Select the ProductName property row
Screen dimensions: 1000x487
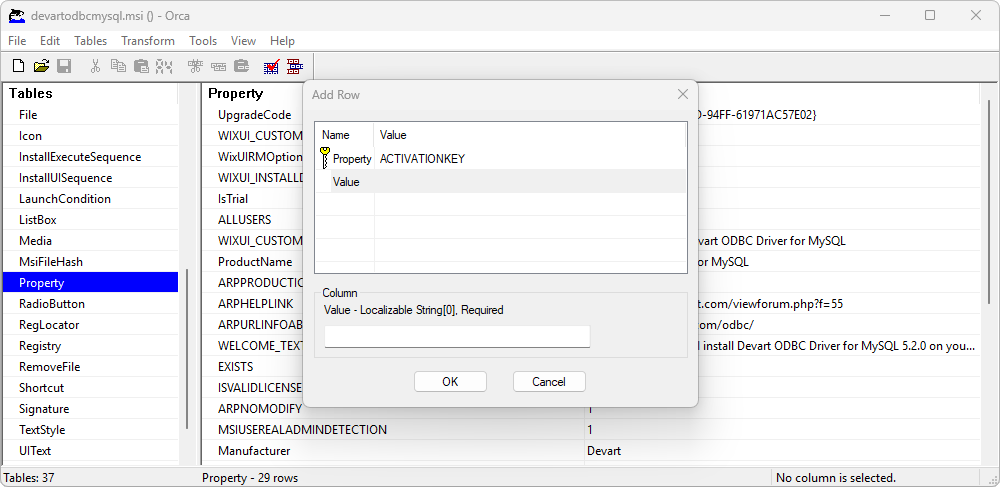coord(254,262)
